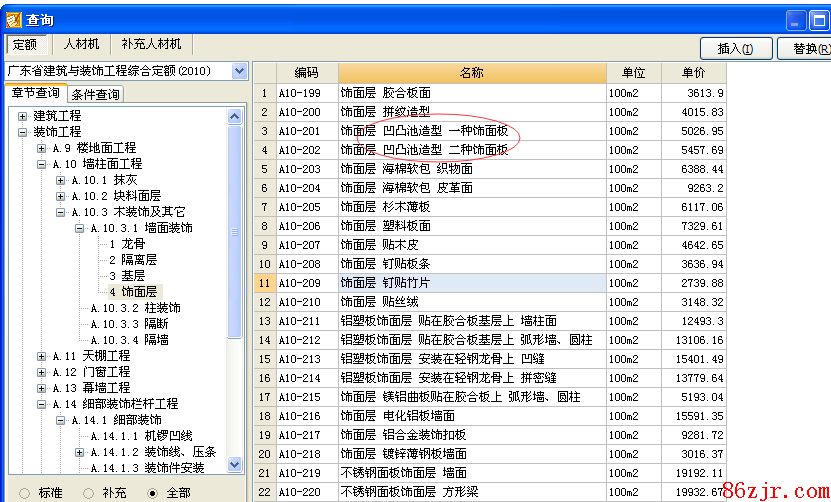
Task: Click the 替换 button
Action: [x=808, y=48]
